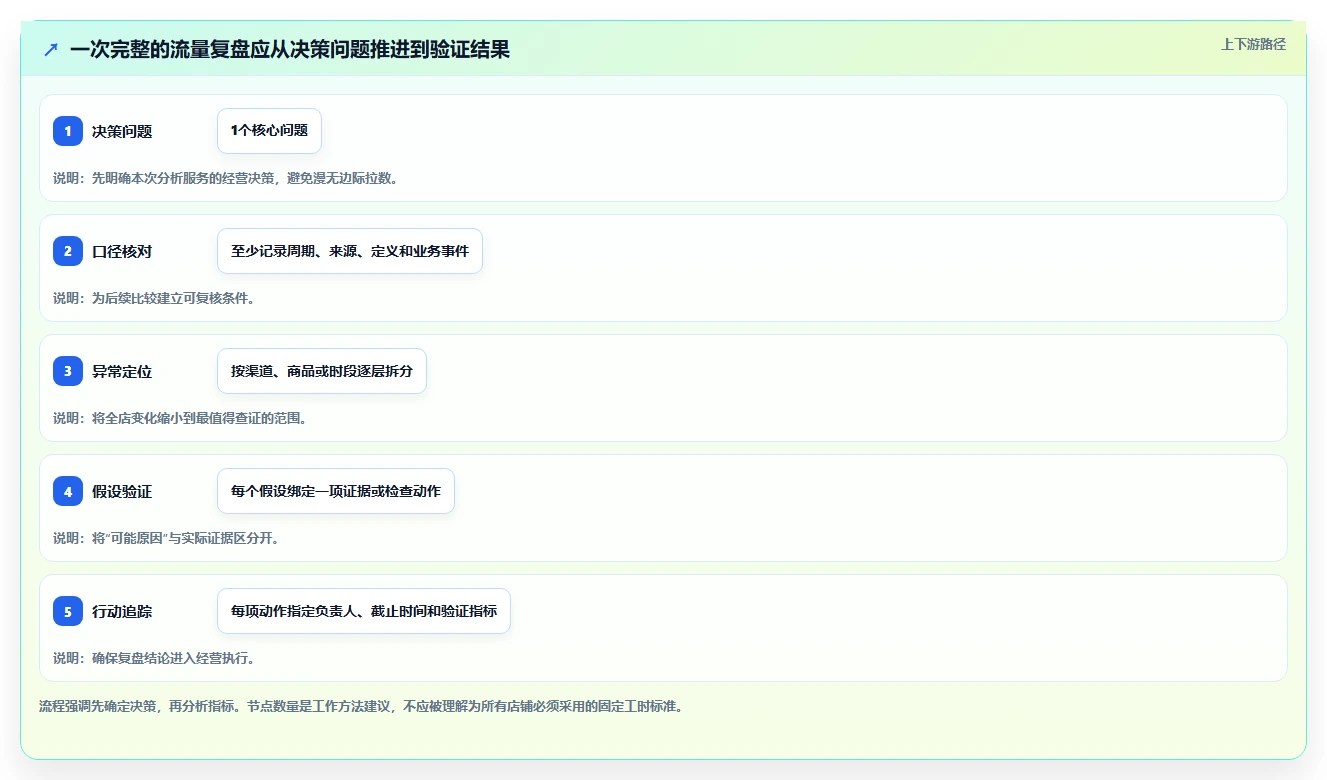Click the step number 1 badge

(68, 131)
